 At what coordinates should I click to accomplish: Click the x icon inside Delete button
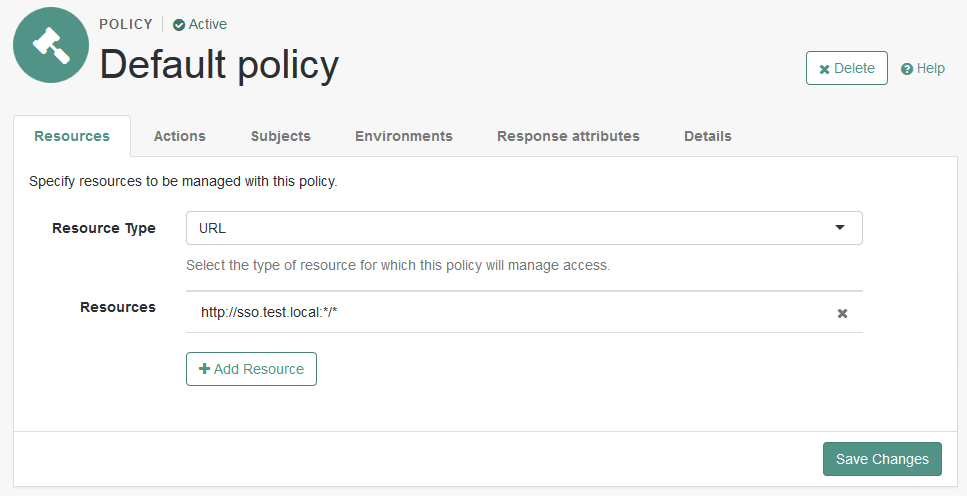(824, 69)
